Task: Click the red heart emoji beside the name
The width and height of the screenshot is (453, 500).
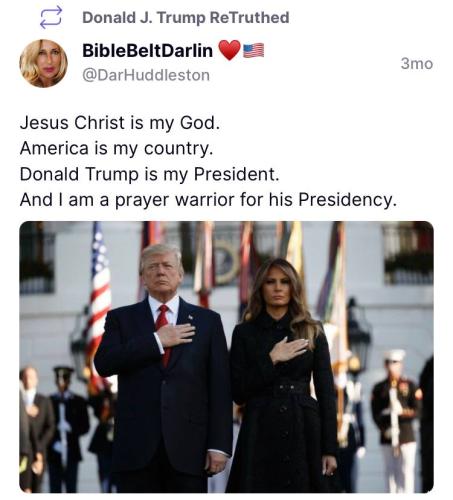Action: pyautogui.click(x=229, y=50)
